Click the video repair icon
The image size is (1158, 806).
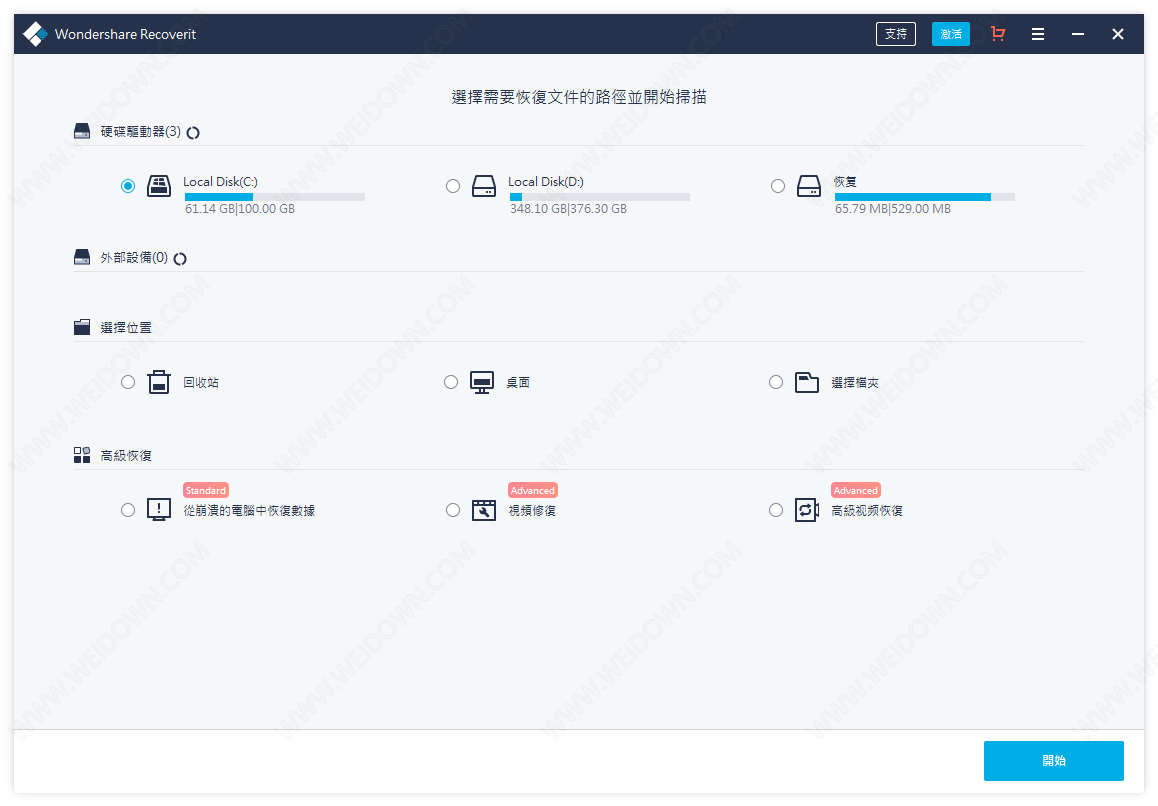click(484, 510)
